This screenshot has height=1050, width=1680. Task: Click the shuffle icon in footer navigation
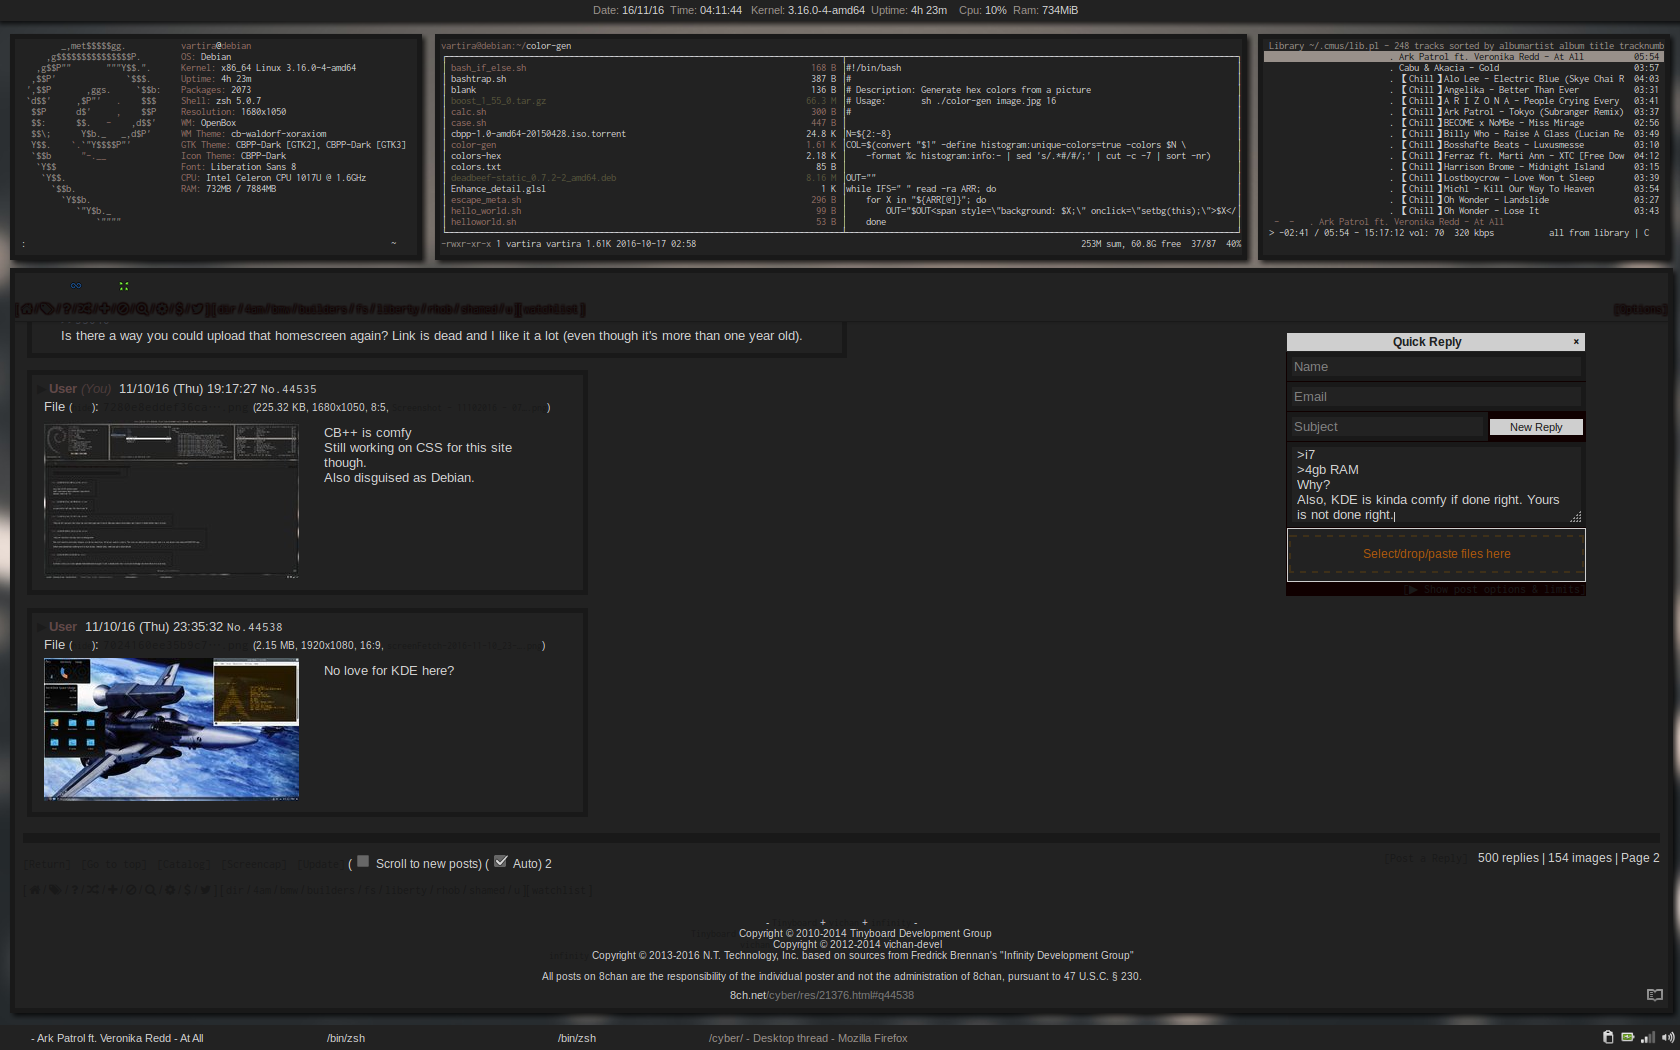tap(92, 889)
